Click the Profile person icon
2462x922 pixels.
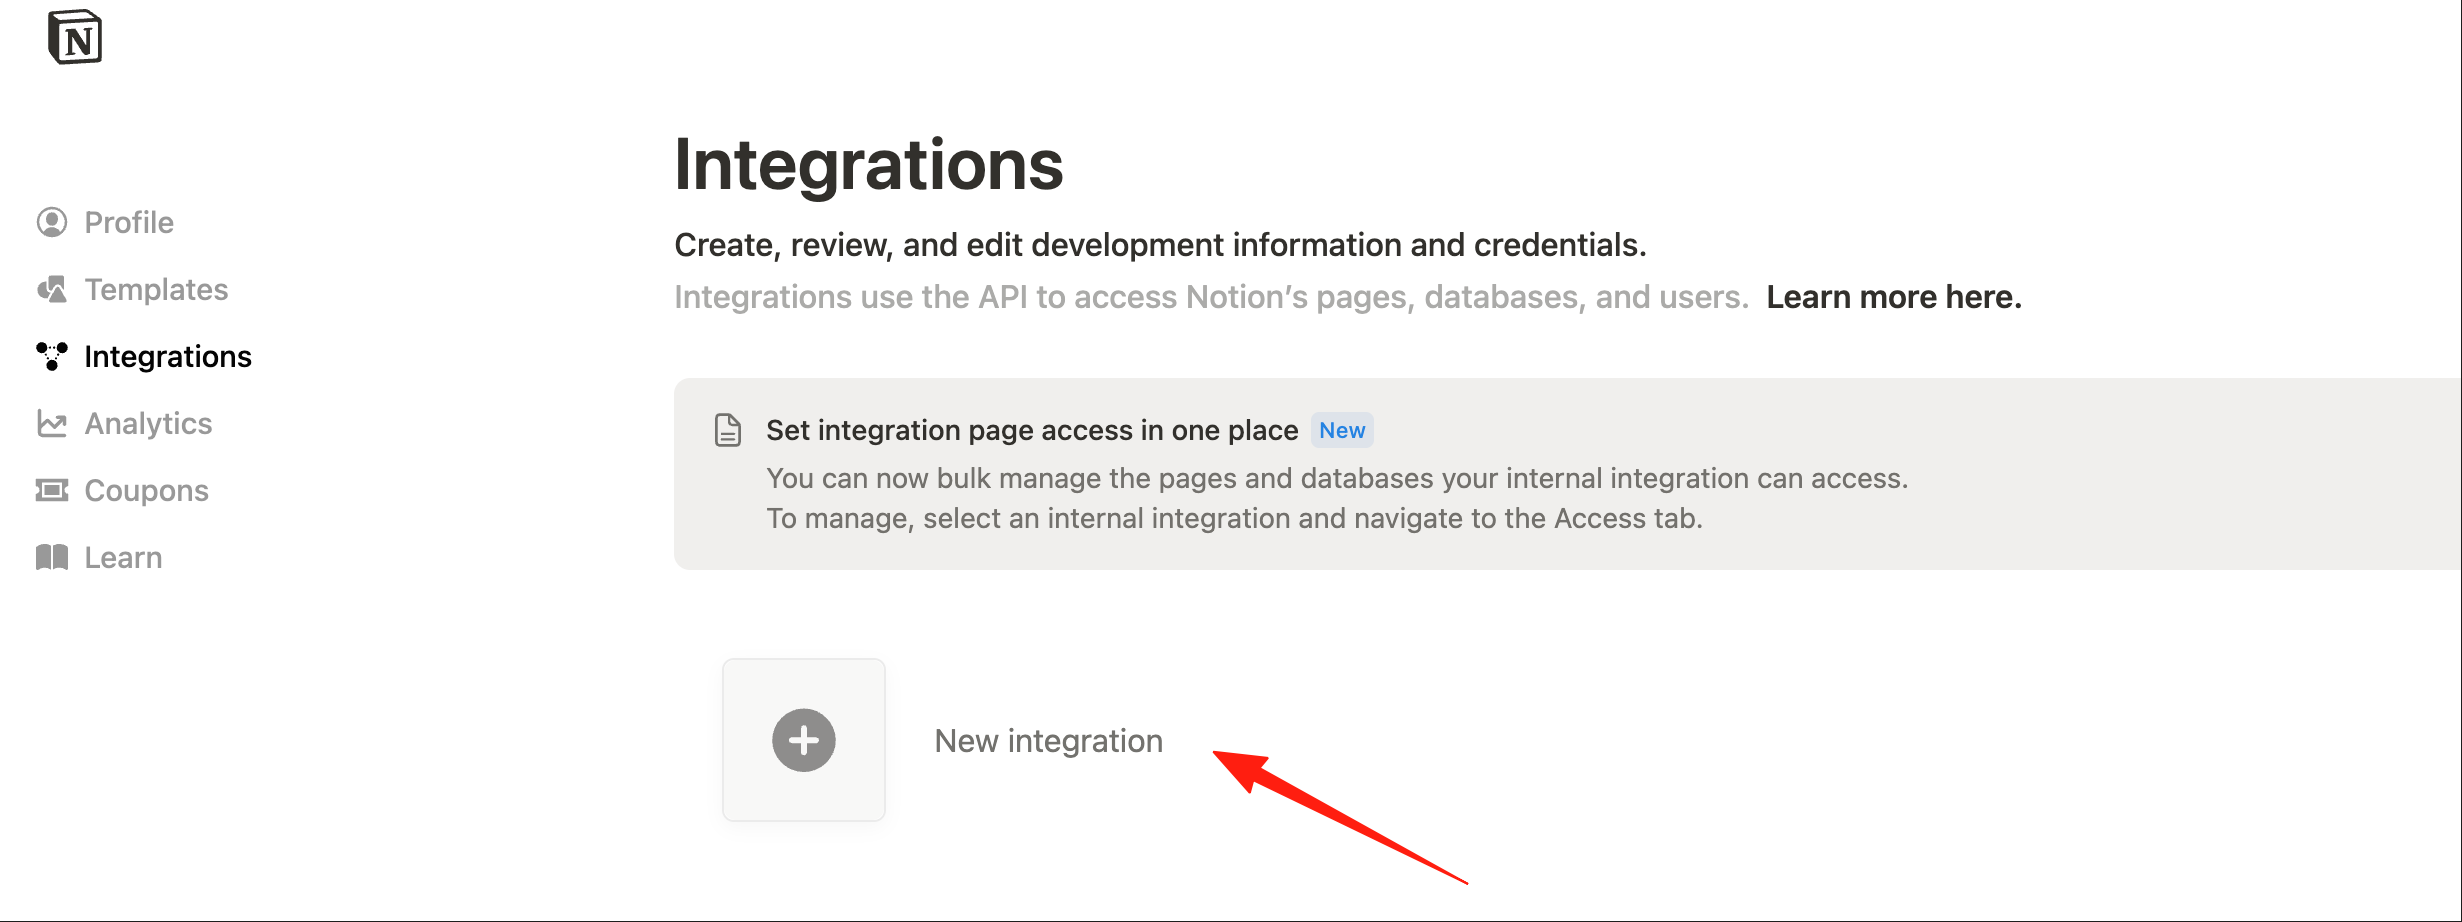52,222
